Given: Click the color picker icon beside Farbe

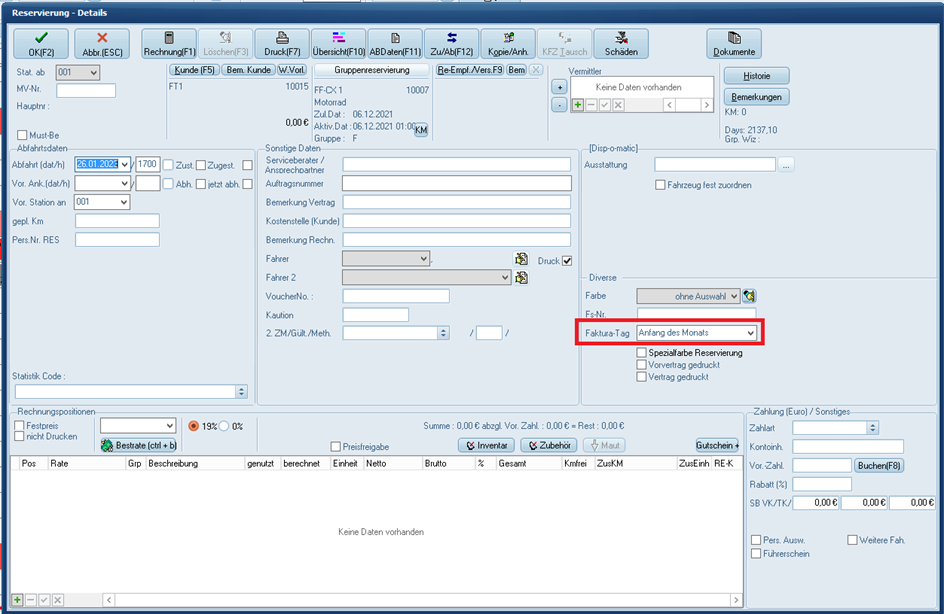Looking at the screenshot, I should (x=749, y=296).
